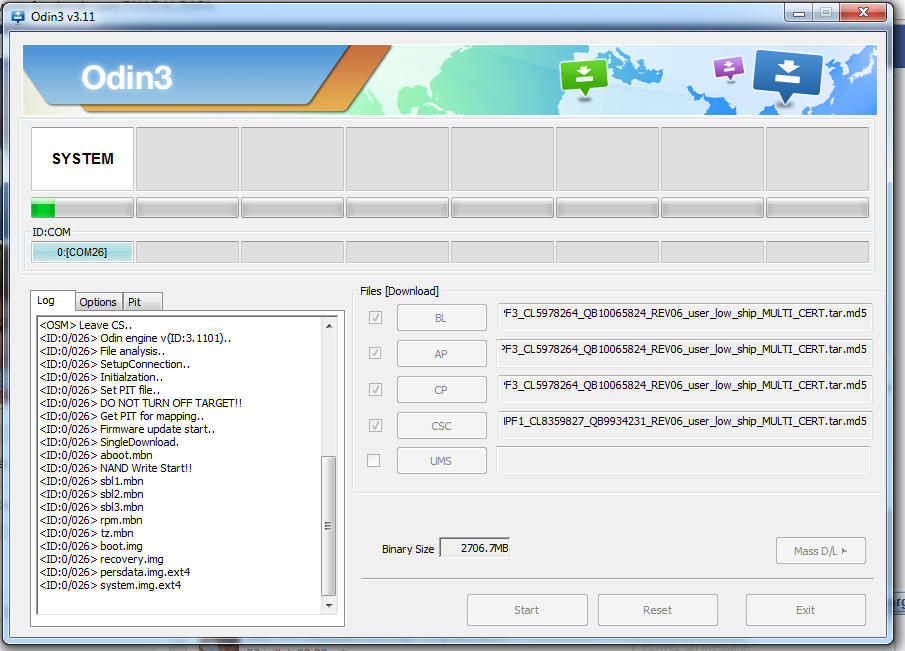This screenshot has height=651, width=905.
Task: Click the green download icon in banner
Action: point(584,77)
